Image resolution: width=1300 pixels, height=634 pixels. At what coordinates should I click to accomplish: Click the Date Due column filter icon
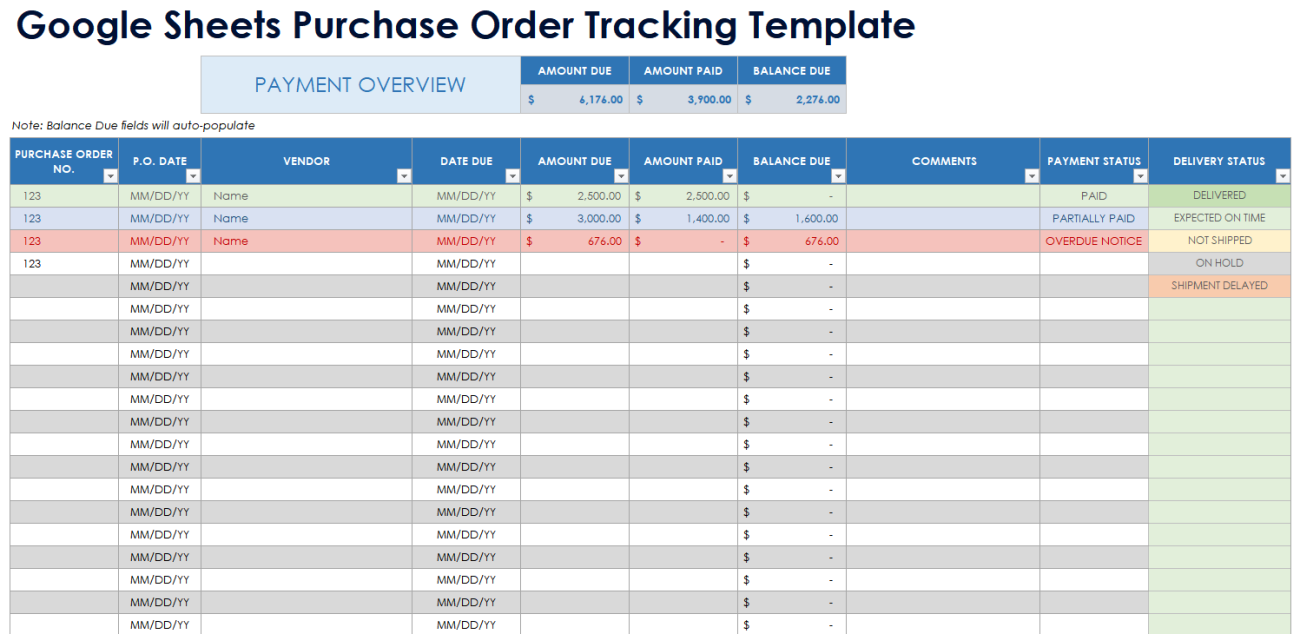pos(512,175)
